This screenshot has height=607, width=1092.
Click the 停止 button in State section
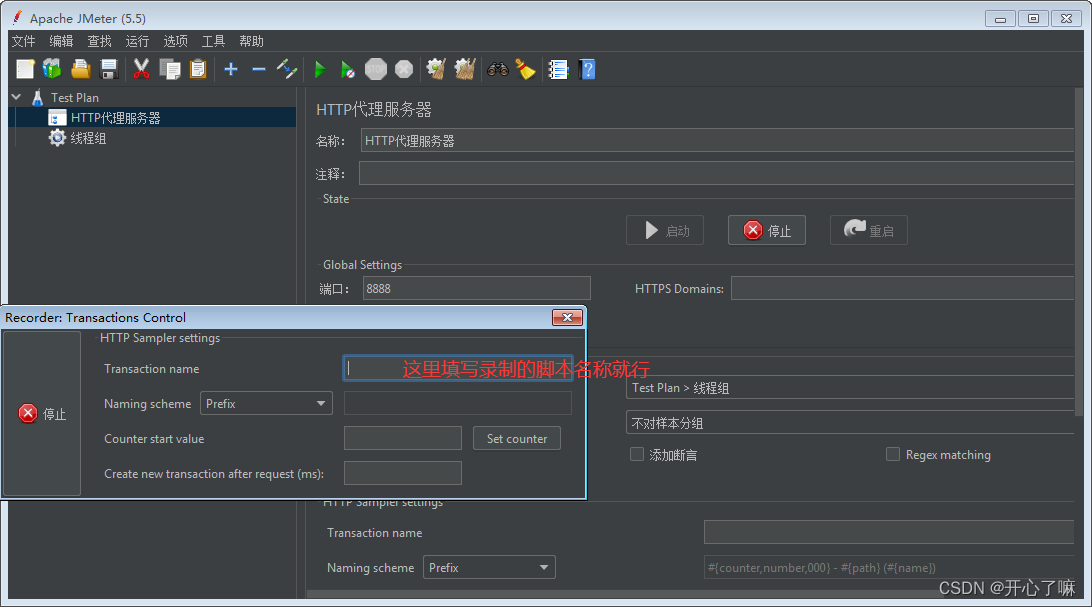767,230
